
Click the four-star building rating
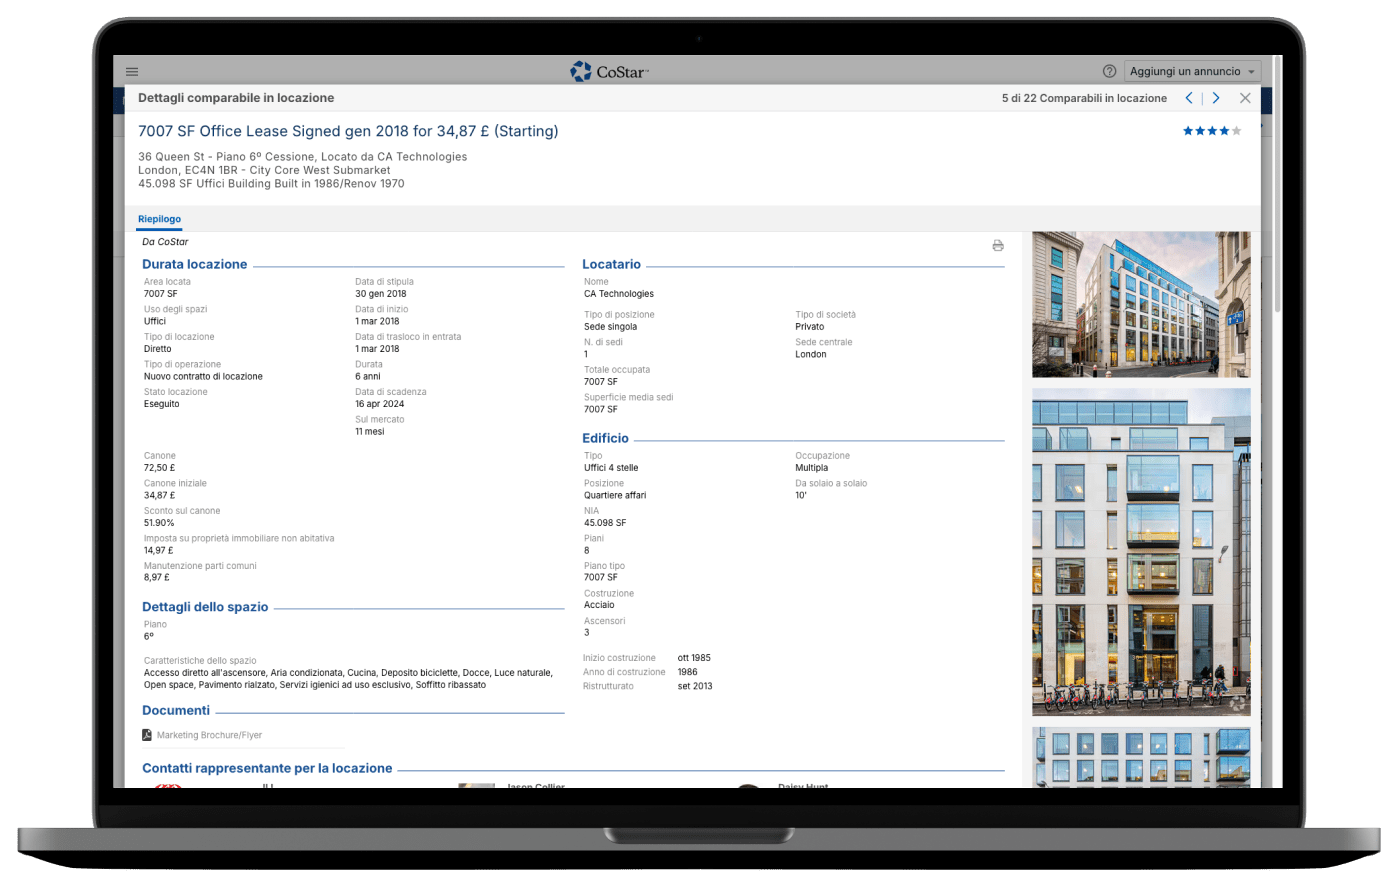(1211, 131)
